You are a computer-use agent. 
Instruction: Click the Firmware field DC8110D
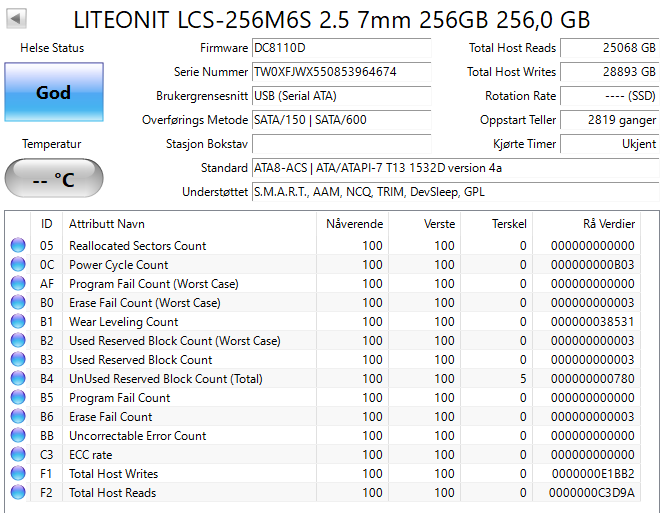coord(341,48)
